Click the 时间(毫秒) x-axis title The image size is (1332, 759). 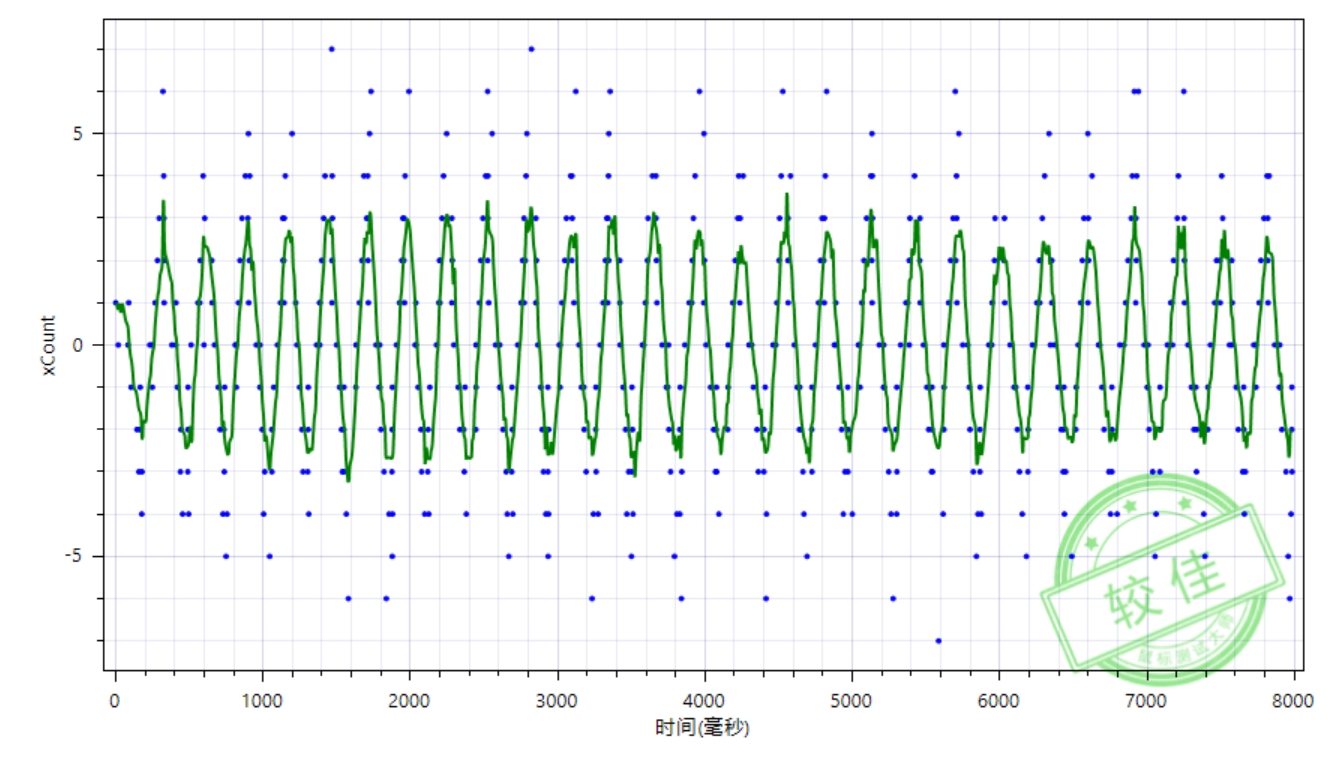coord(703,728)
